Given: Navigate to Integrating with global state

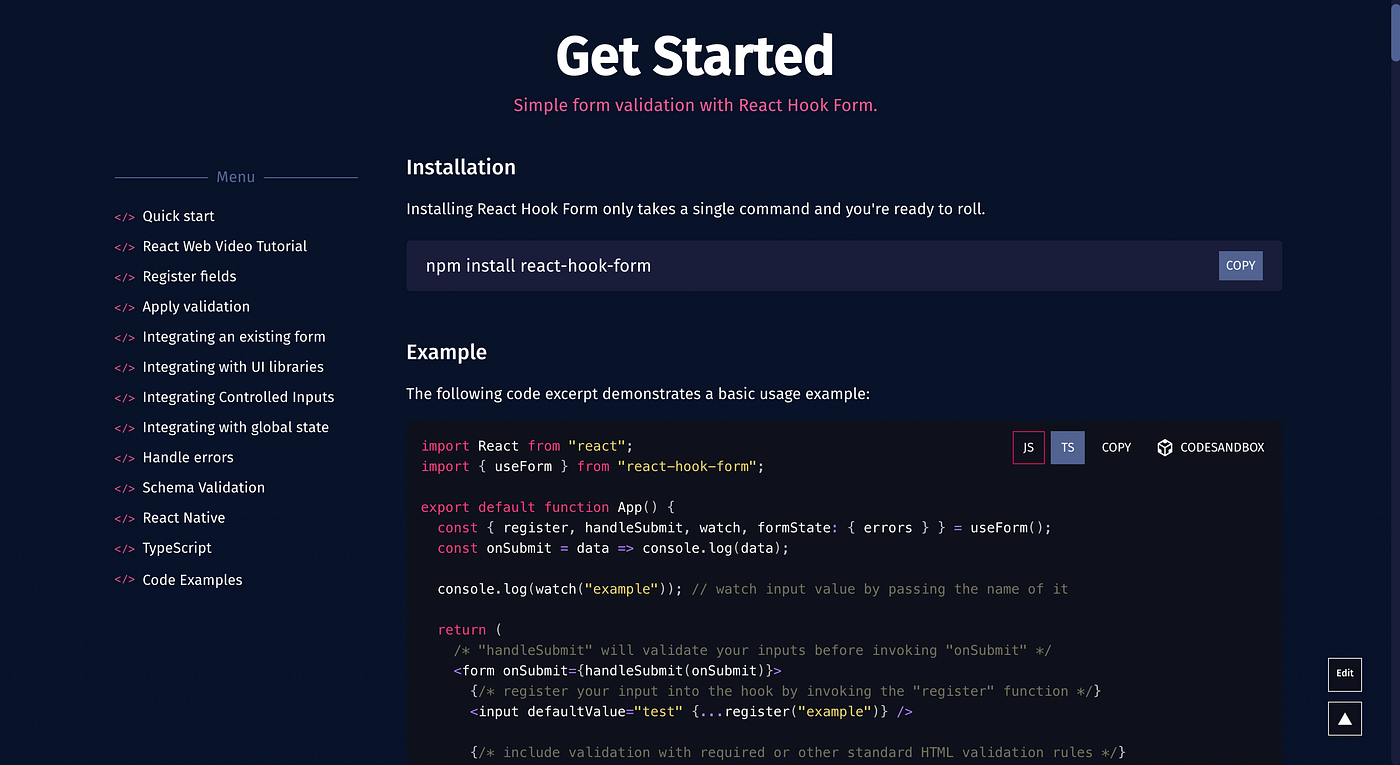Looking at the screenshot, I should pos(235,427).
